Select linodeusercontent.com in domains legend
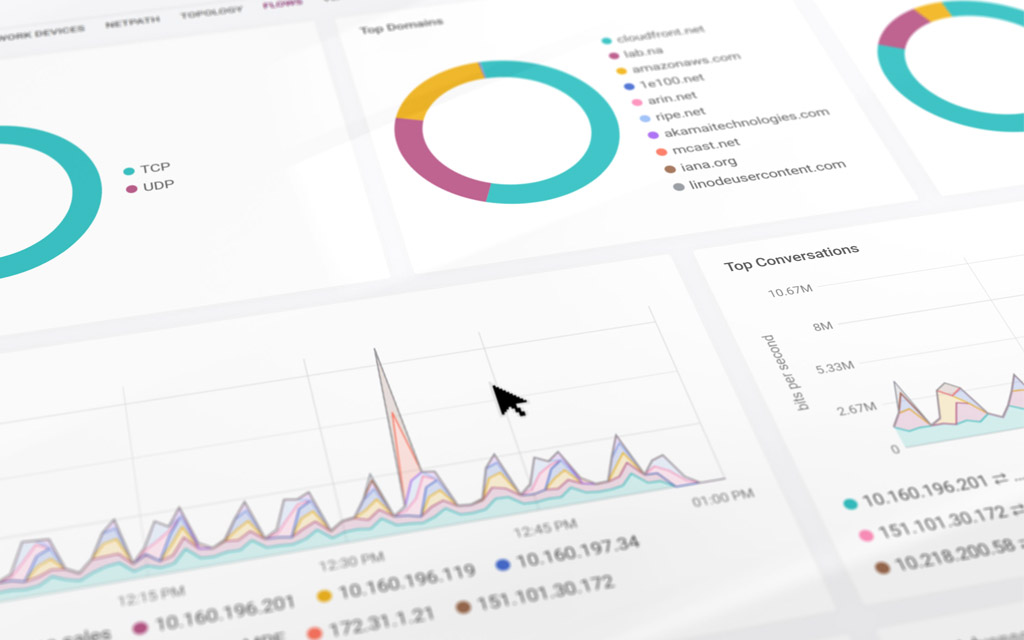 (760, 176)
